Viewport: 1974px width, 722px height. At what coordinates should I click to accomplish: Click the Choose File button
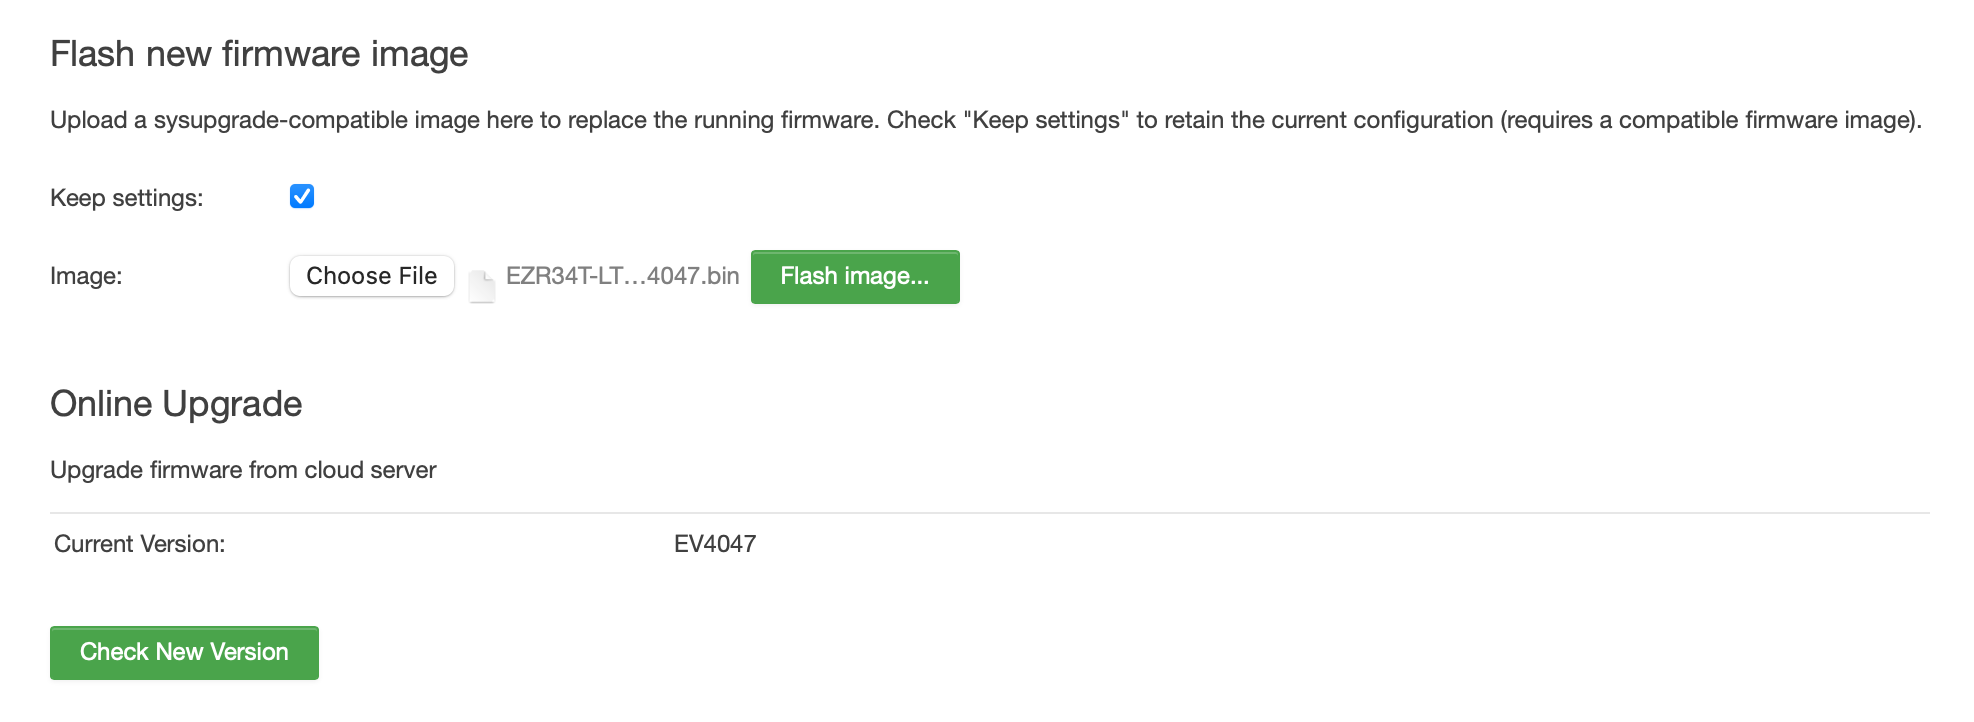pyautogui.click(x=372, y=276)
